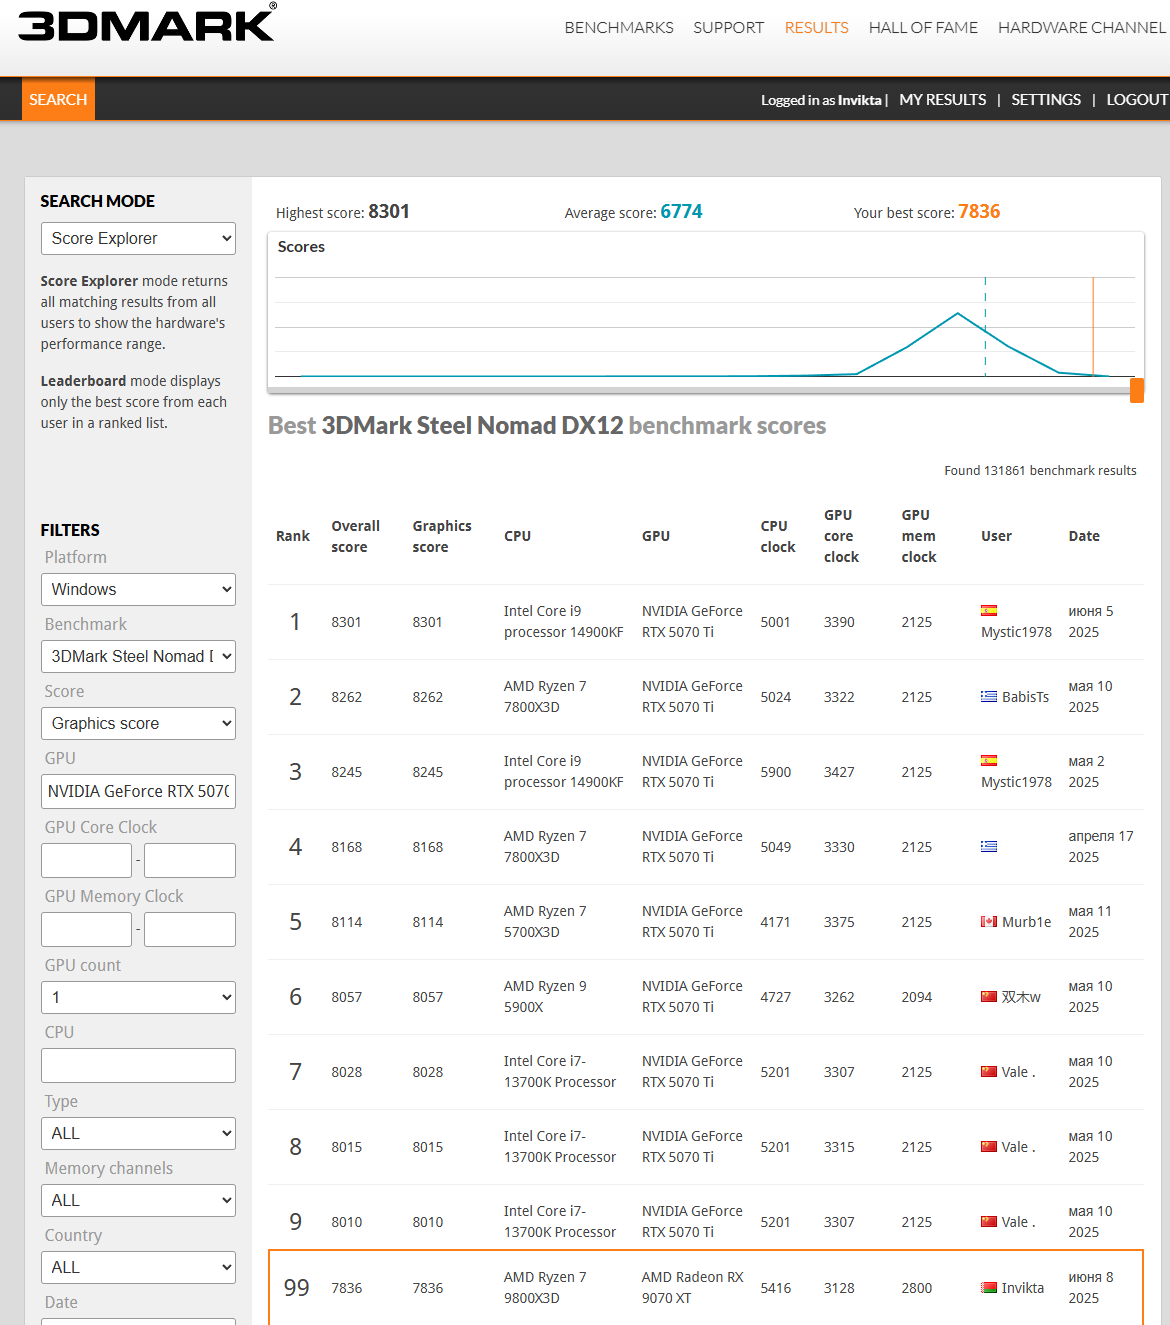Open account SETTINGS

click(x=1046, y=100)
